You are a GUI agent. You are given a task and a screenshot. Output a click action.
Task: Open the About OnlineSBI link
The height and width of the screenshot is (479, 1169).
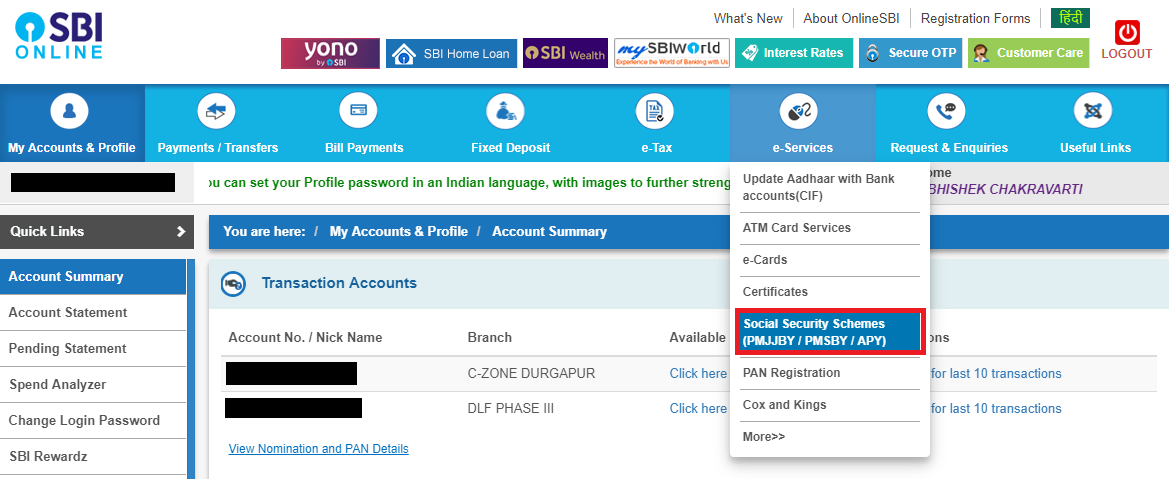pos(851,19)
